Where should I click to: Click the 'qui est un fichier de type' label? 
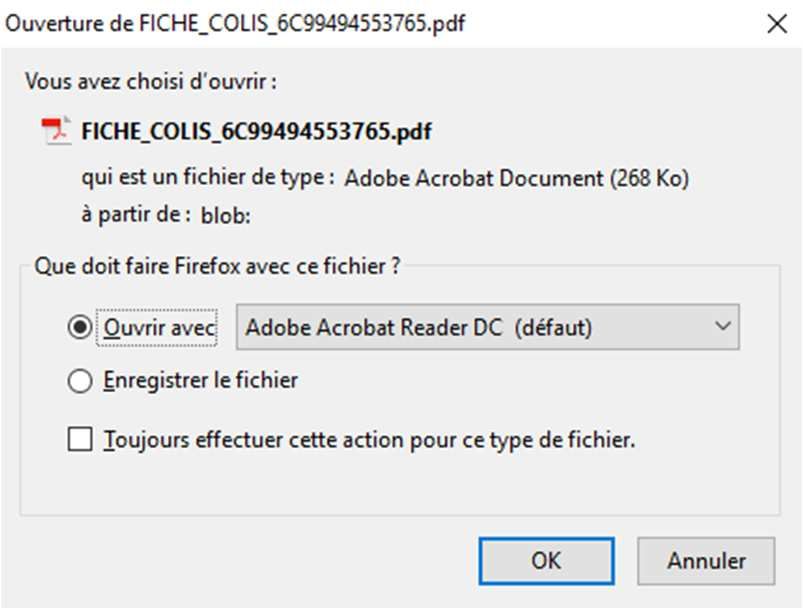coord(208,178)
